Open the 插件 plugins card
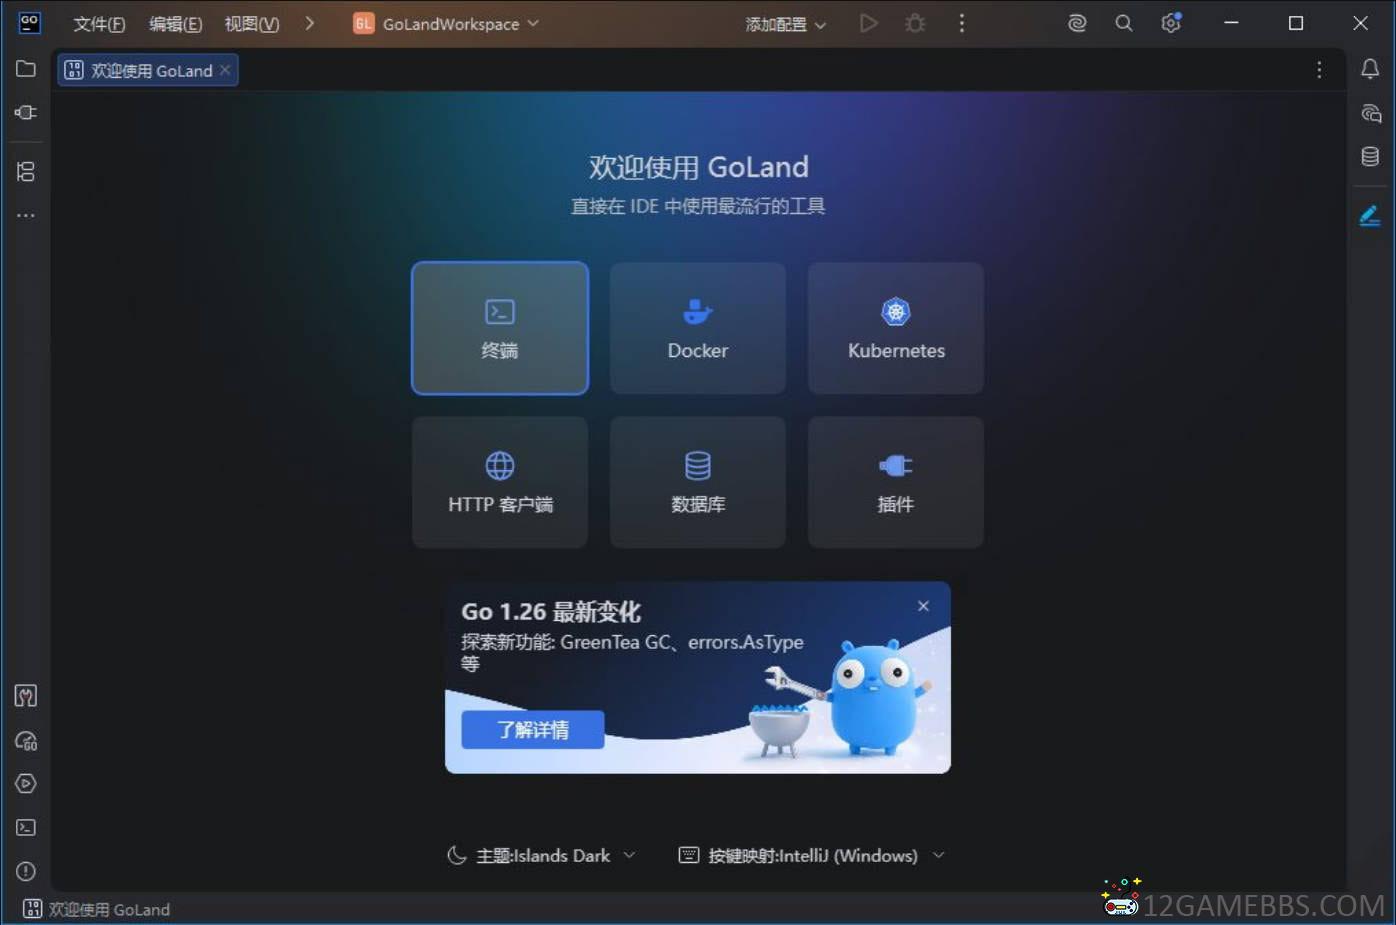The image size is (1396, 925). click(896, 482)
